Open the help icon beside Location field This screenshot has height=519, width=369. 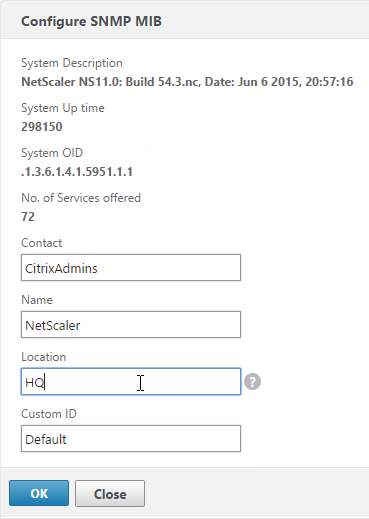[252, 382]
